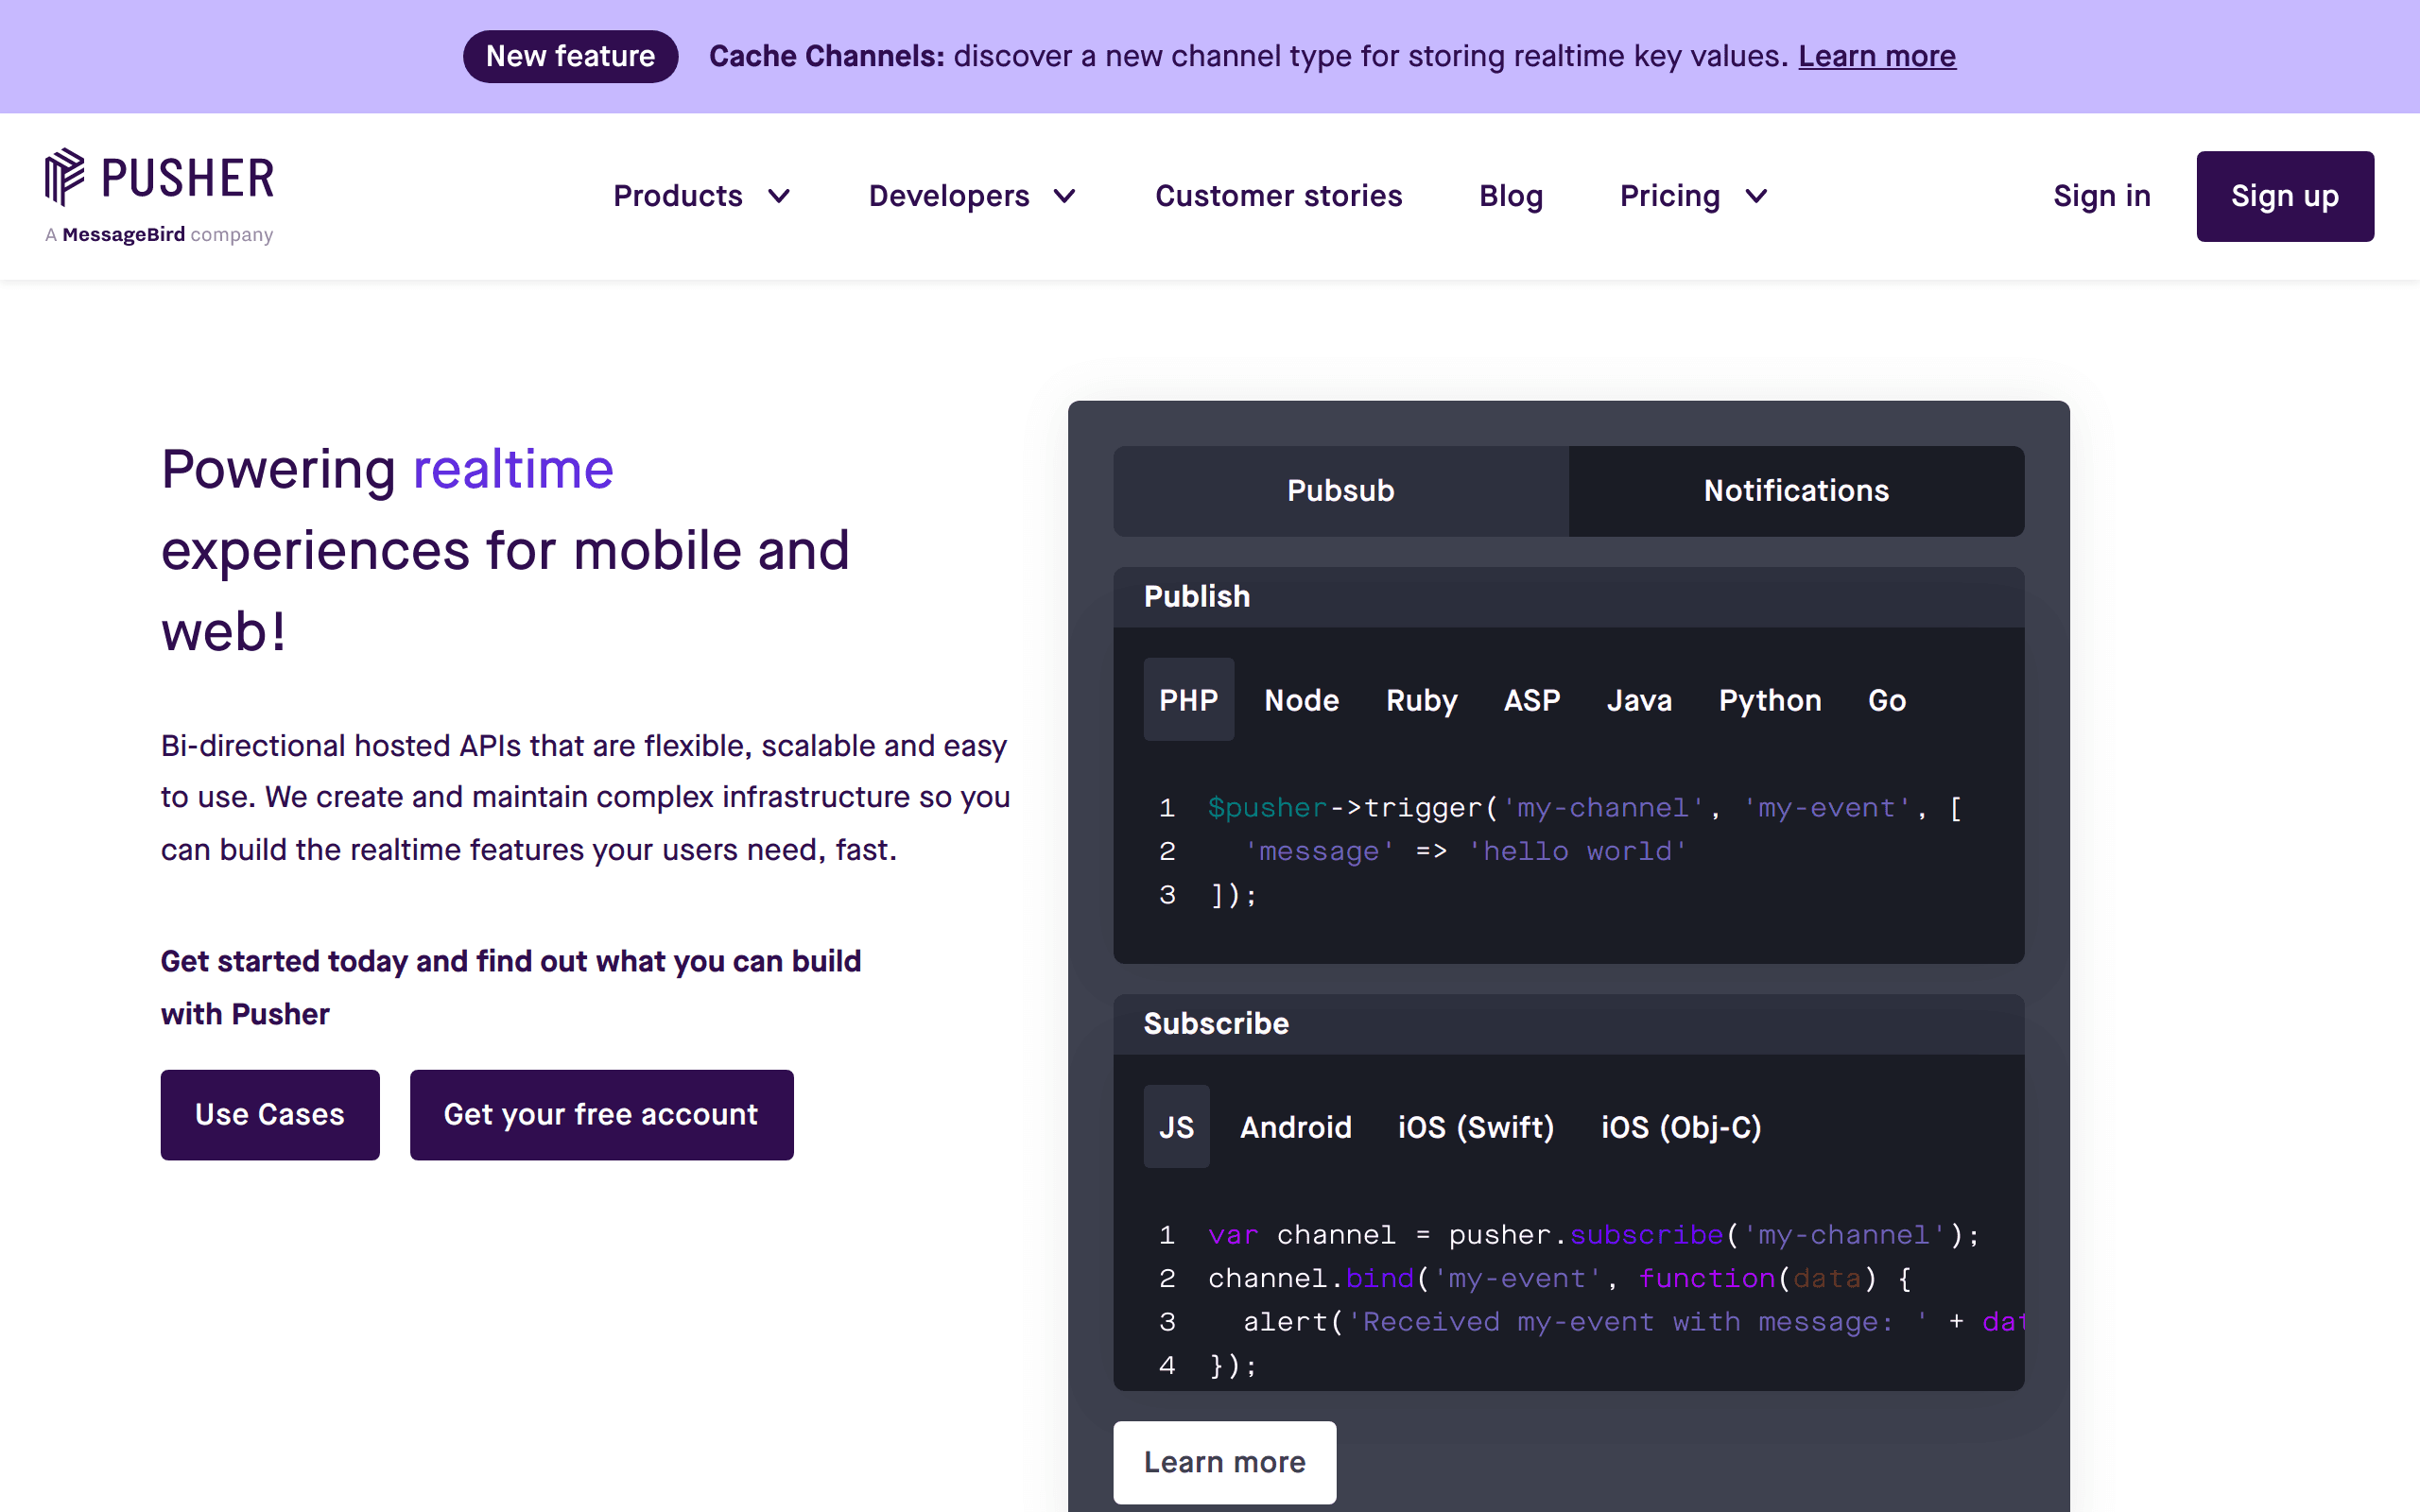The image size is (2420, 1512).
Task: Open the Developers dropdown menu
Action: (x=973, y=196)
